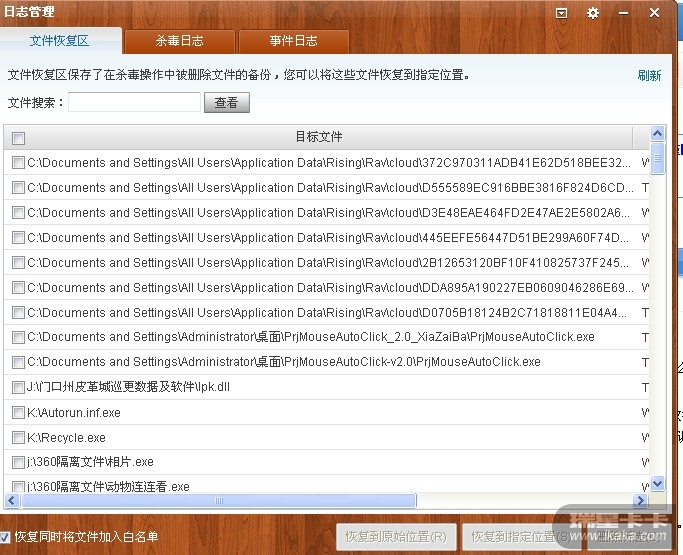Image resolution: width=683 pixels, height=555 pixels.
Task: Click the horizontal scrollbar left arrow
Action: [x=12, y=501]
